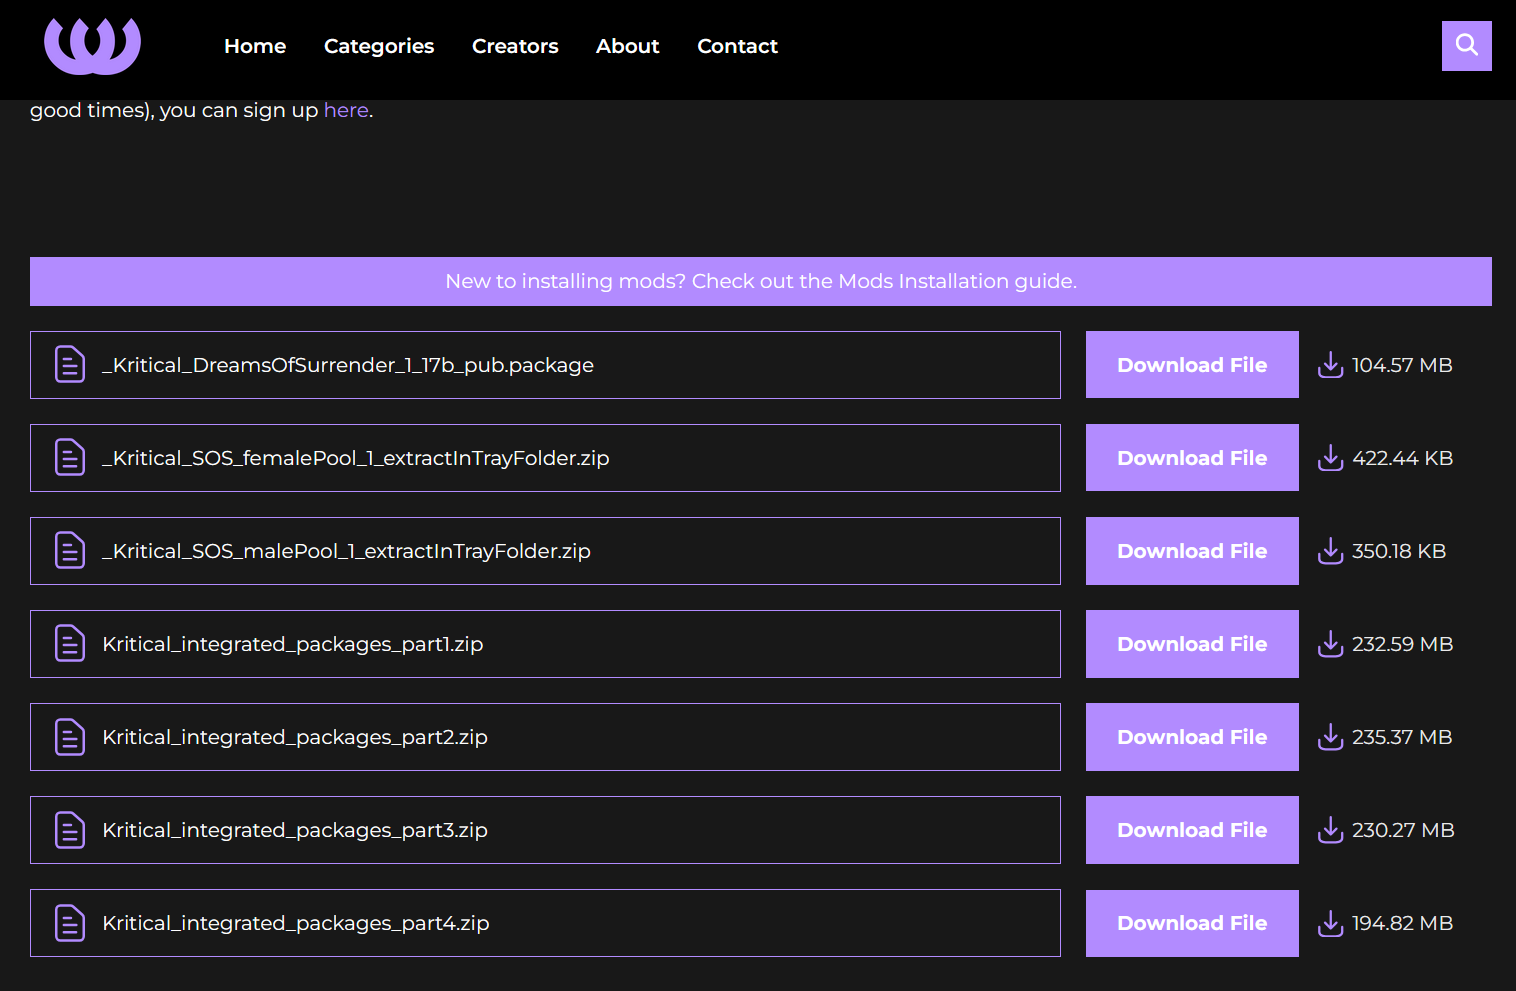
Task: Click download arrow icon next to 104.57 MB
Action: tap(1330, 365)
